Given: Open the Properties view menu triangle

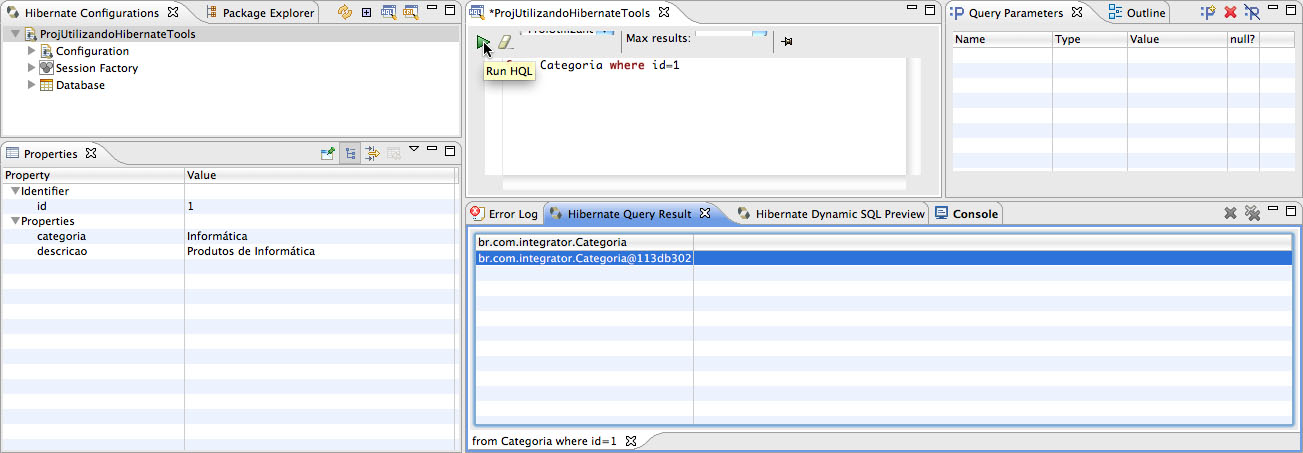Looking at the screenshot, I should 414,150.
